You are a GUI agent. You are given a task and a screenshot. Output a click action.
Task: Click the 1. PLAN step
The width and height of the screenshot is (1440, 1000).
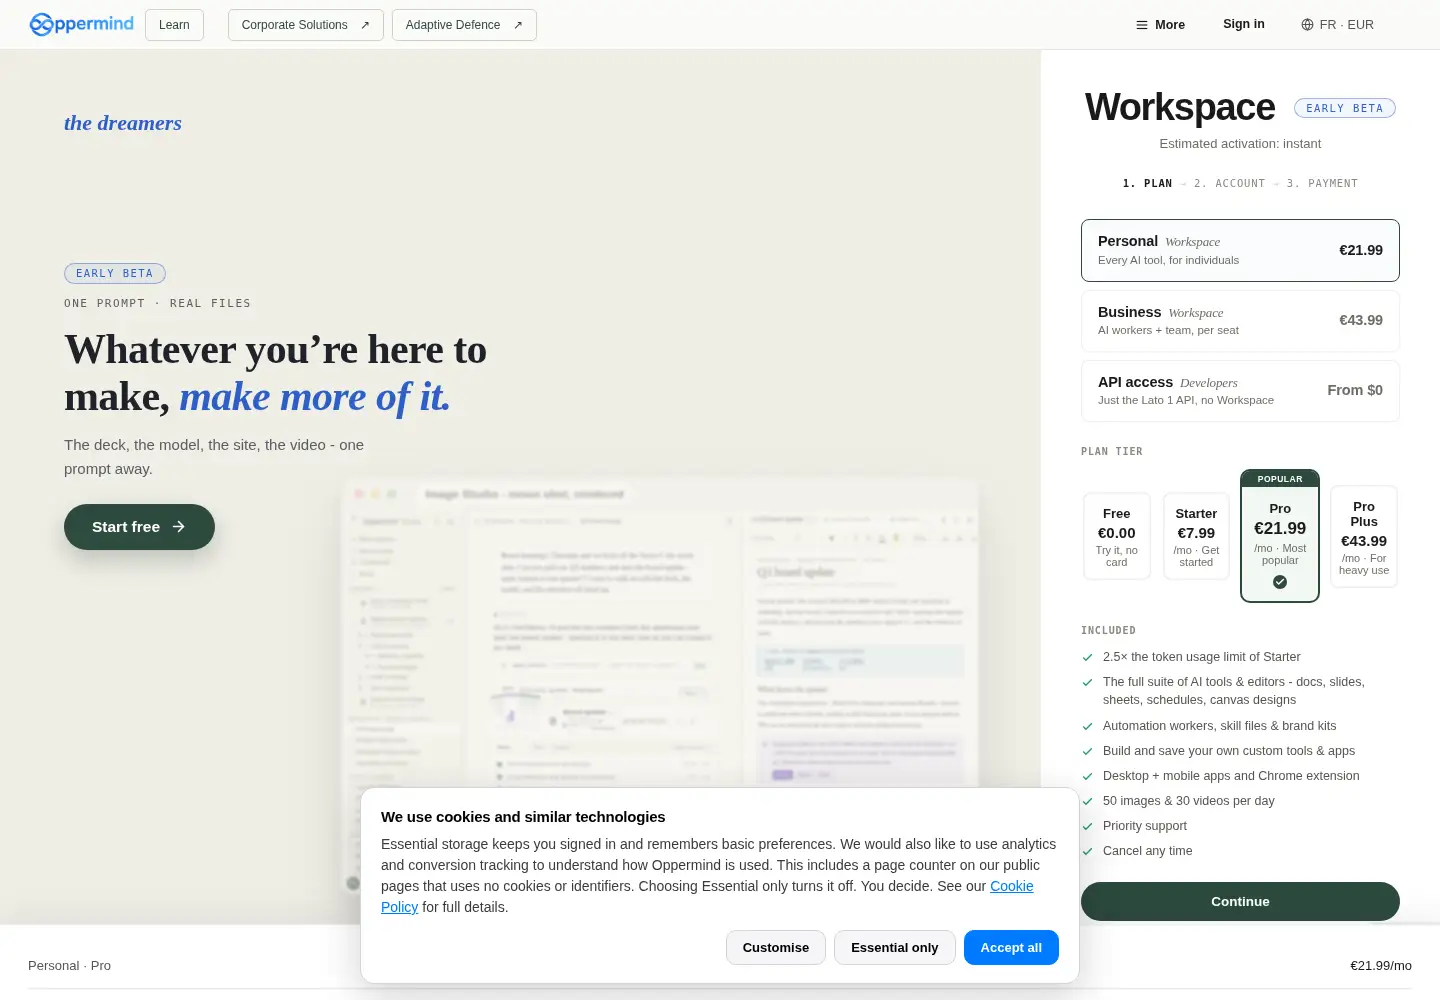click(x=1147, y=184)
